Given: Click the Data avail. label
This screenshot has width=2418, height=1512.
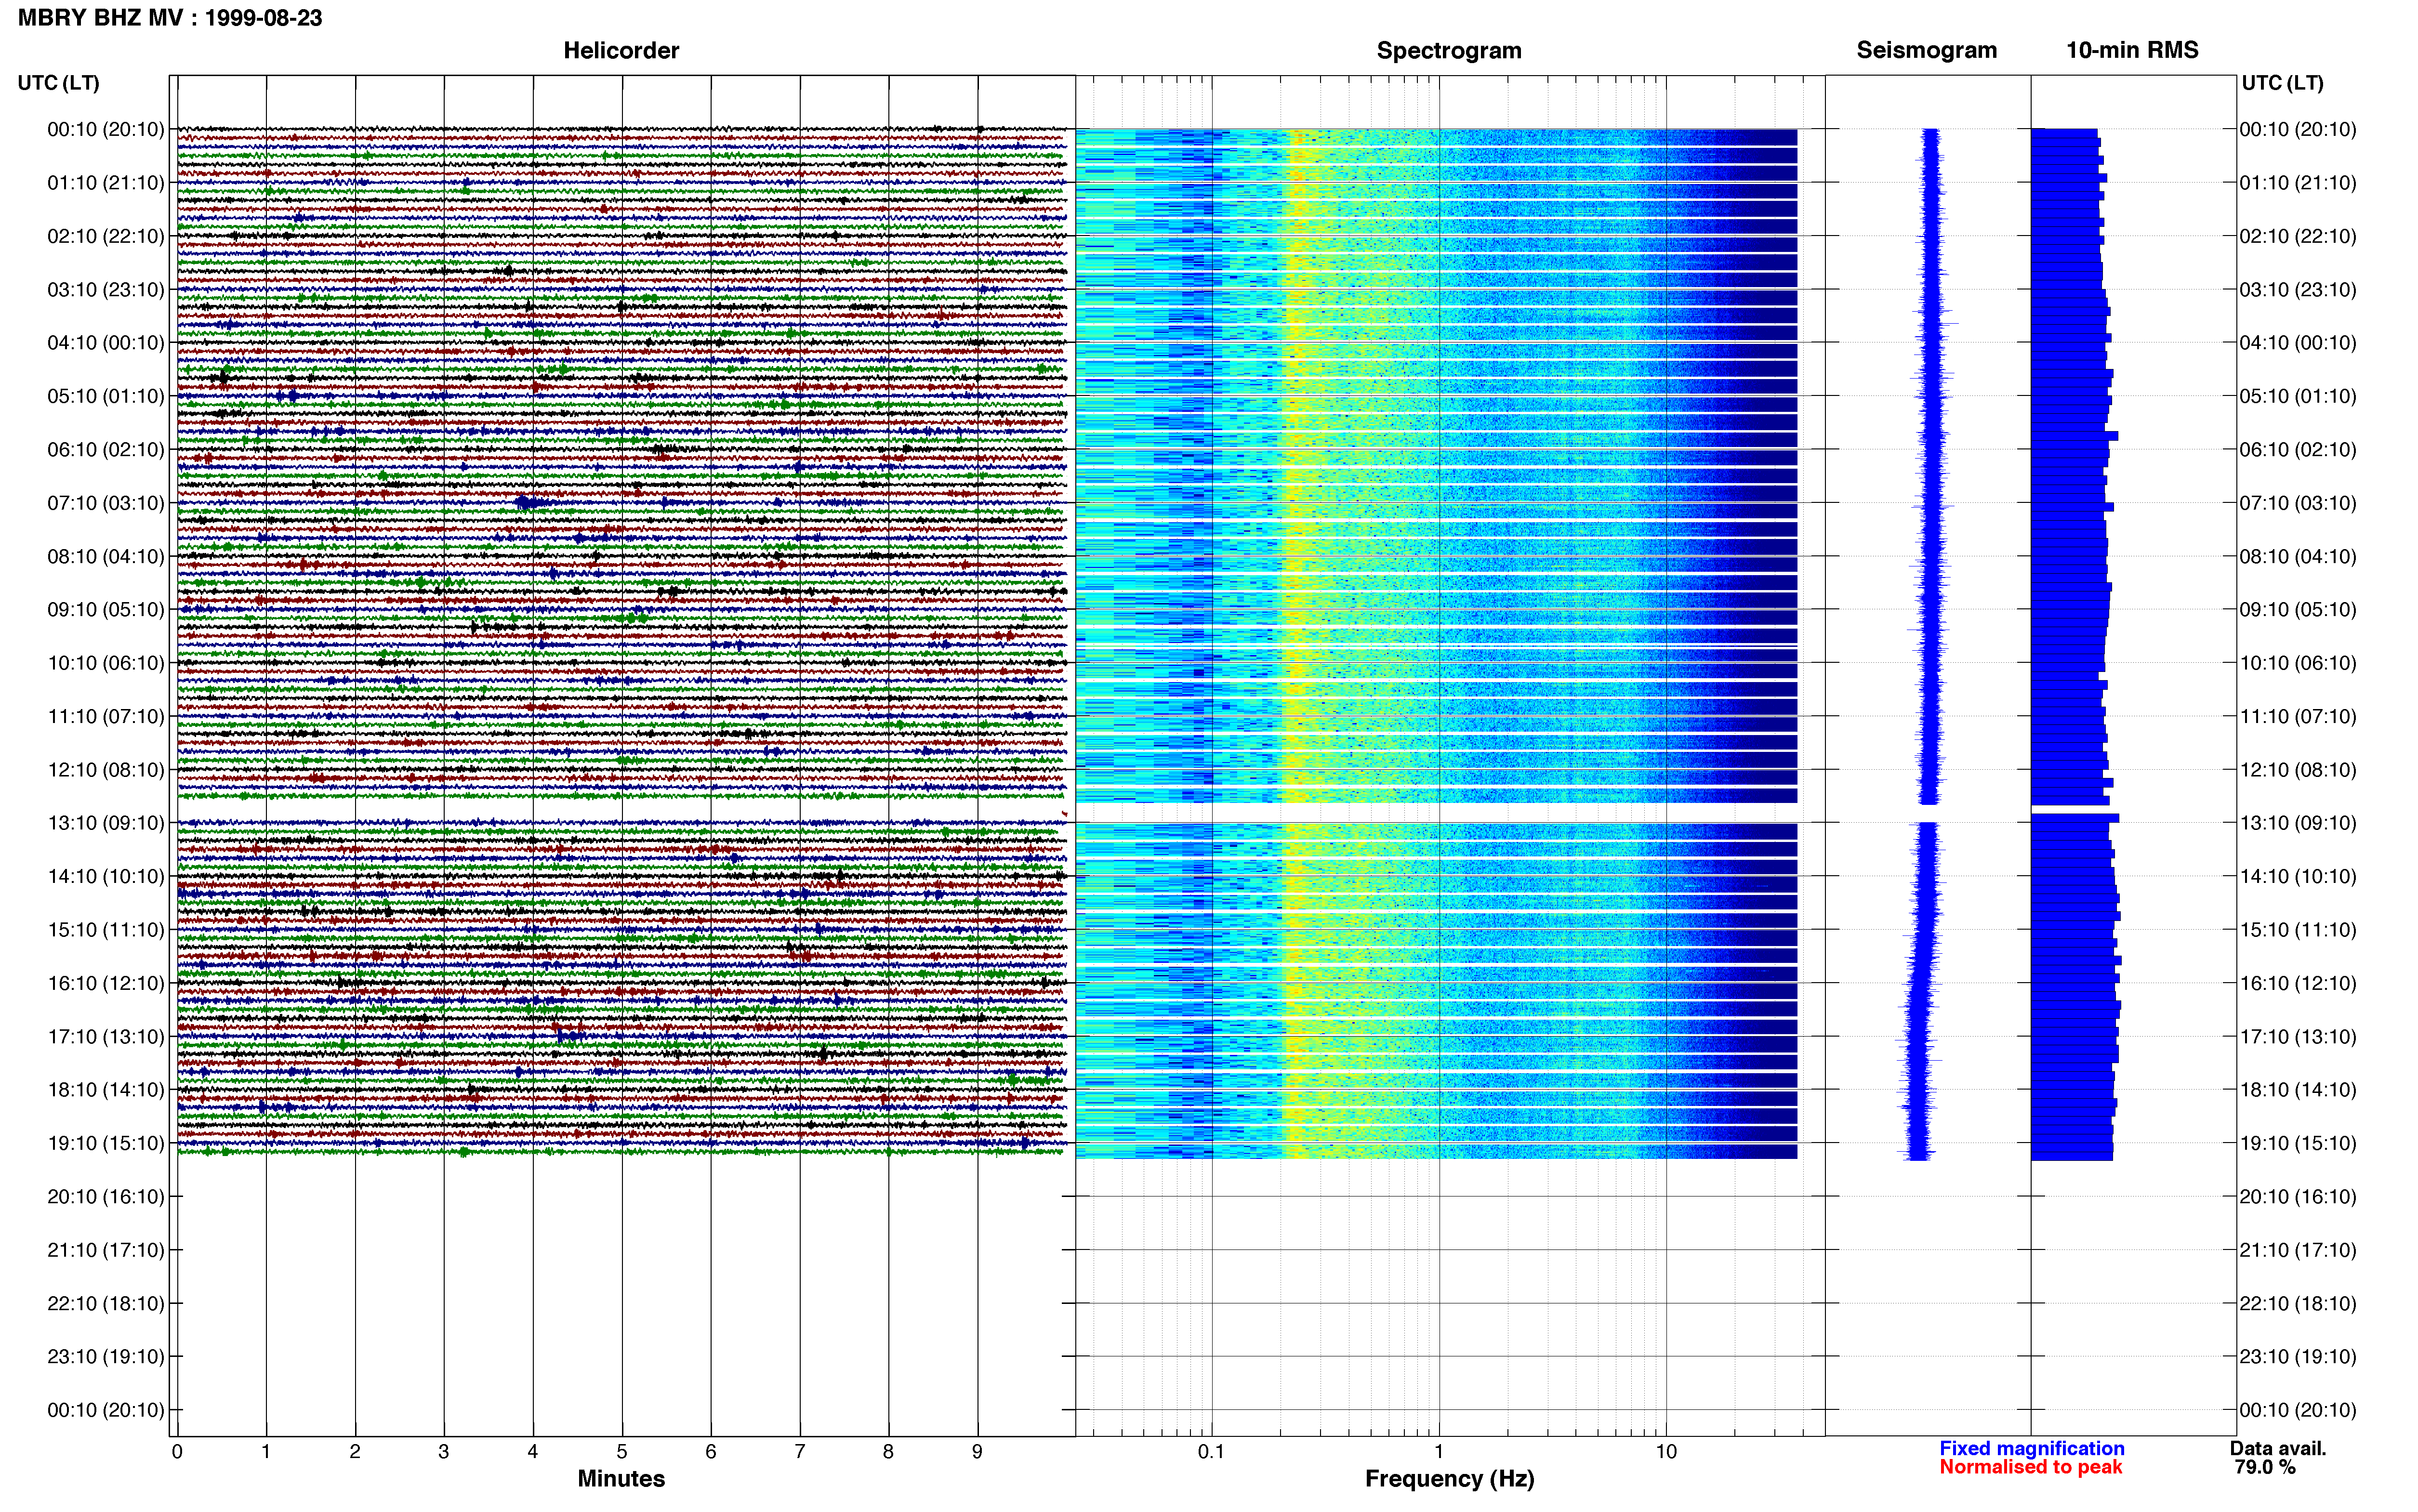Looking at the screenshot, I should 2278,1449.
